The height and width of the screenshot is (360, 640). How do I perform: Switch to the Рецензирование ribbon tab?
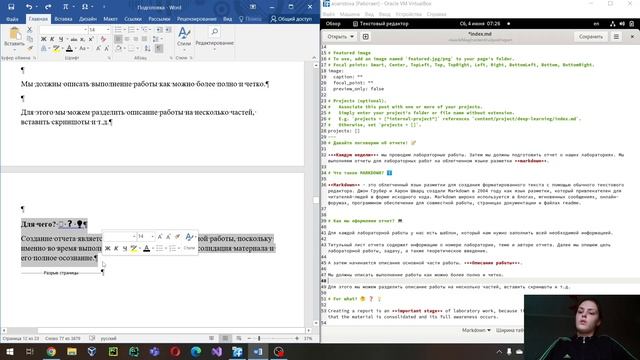(x=197, y=19)
